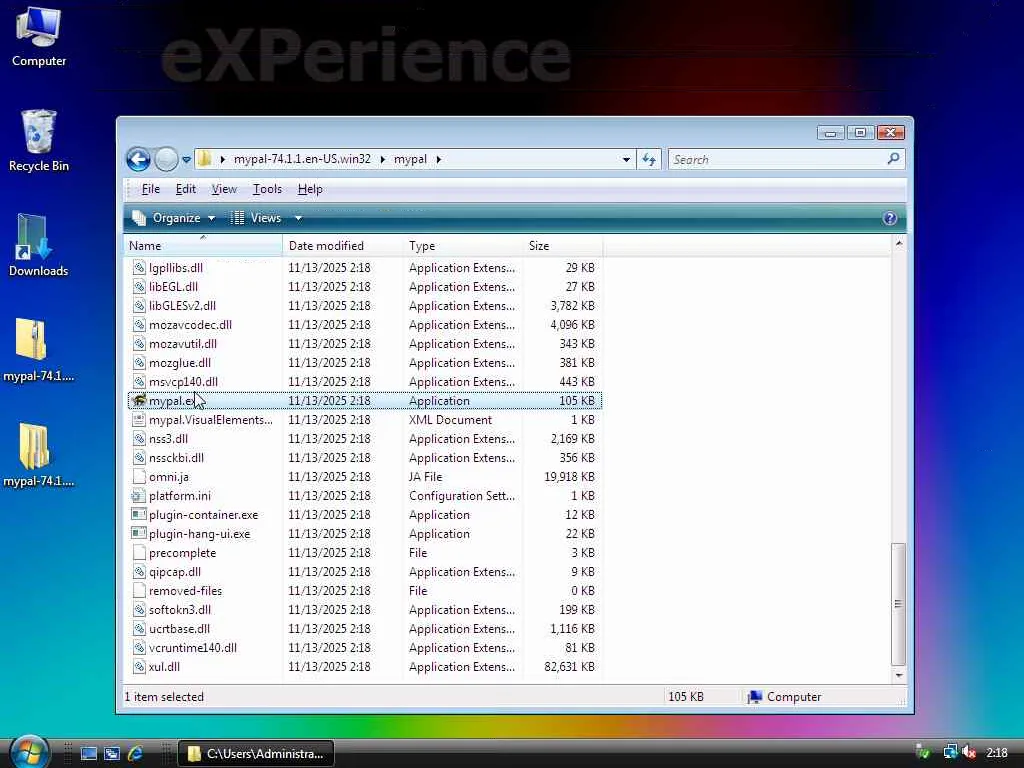Click the muted volume tray icon

click(969, 753)
